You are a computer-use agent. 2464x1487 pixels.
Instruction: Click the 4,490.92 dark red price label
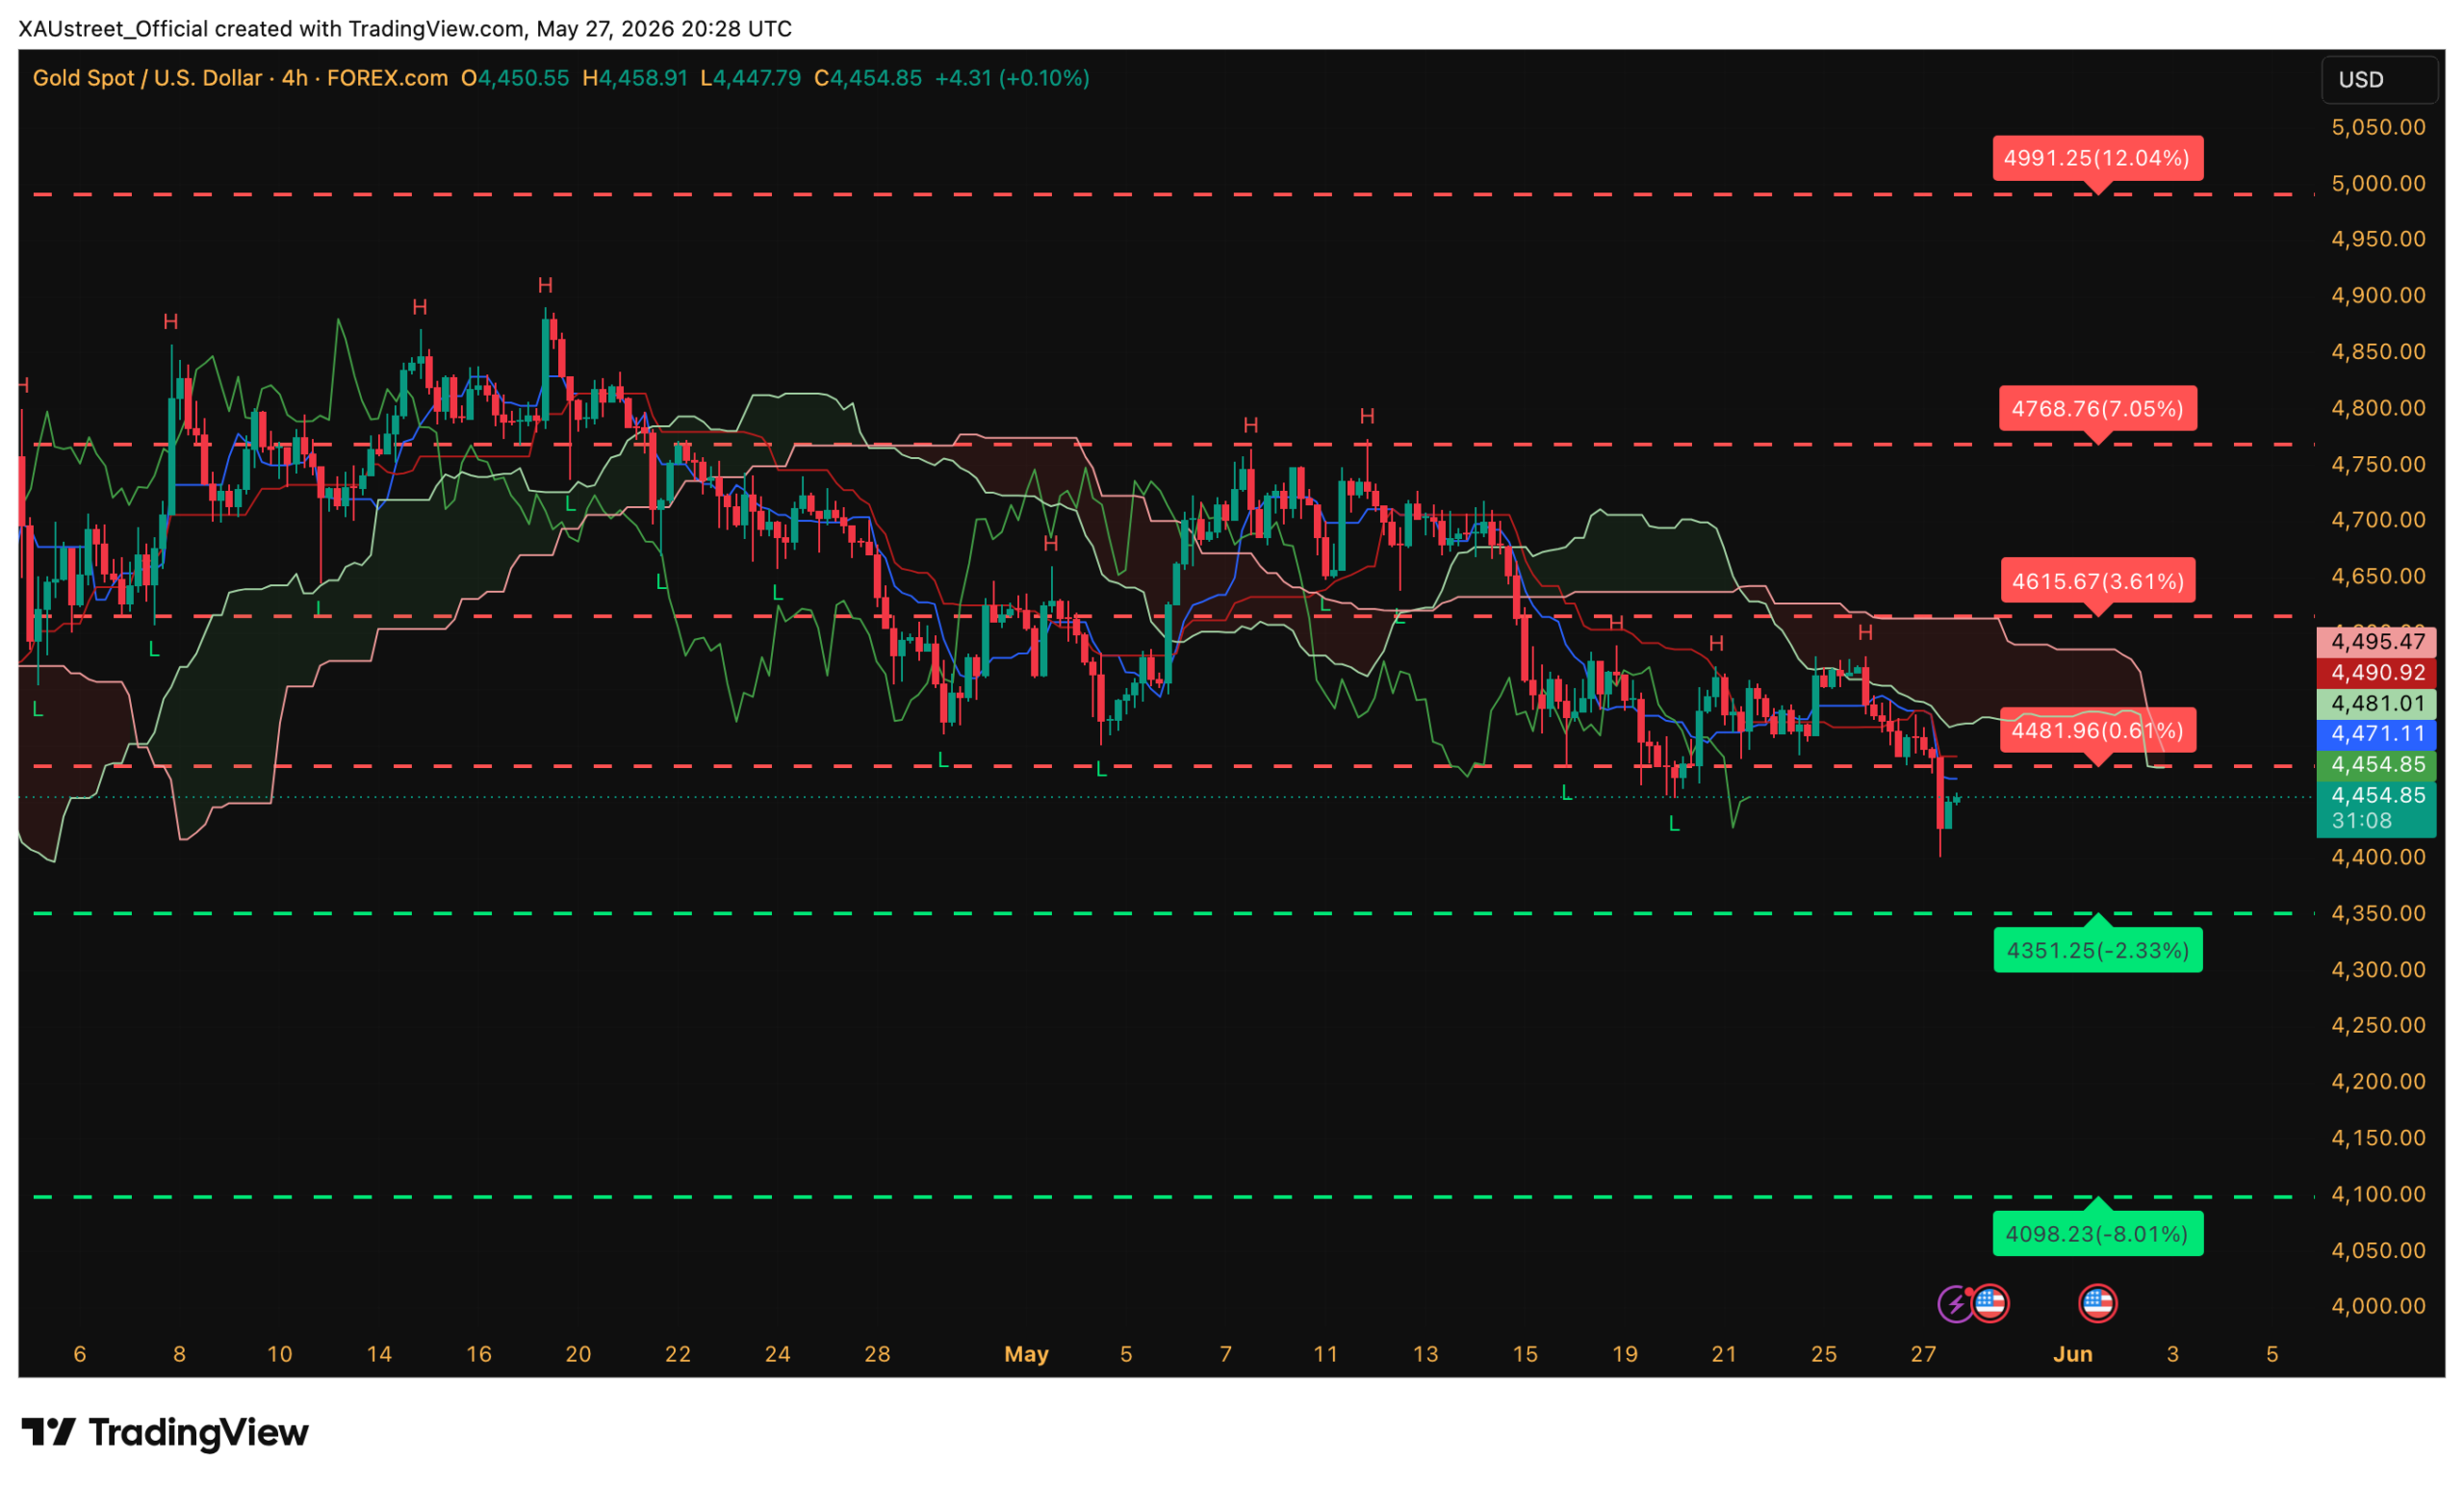2376,673
